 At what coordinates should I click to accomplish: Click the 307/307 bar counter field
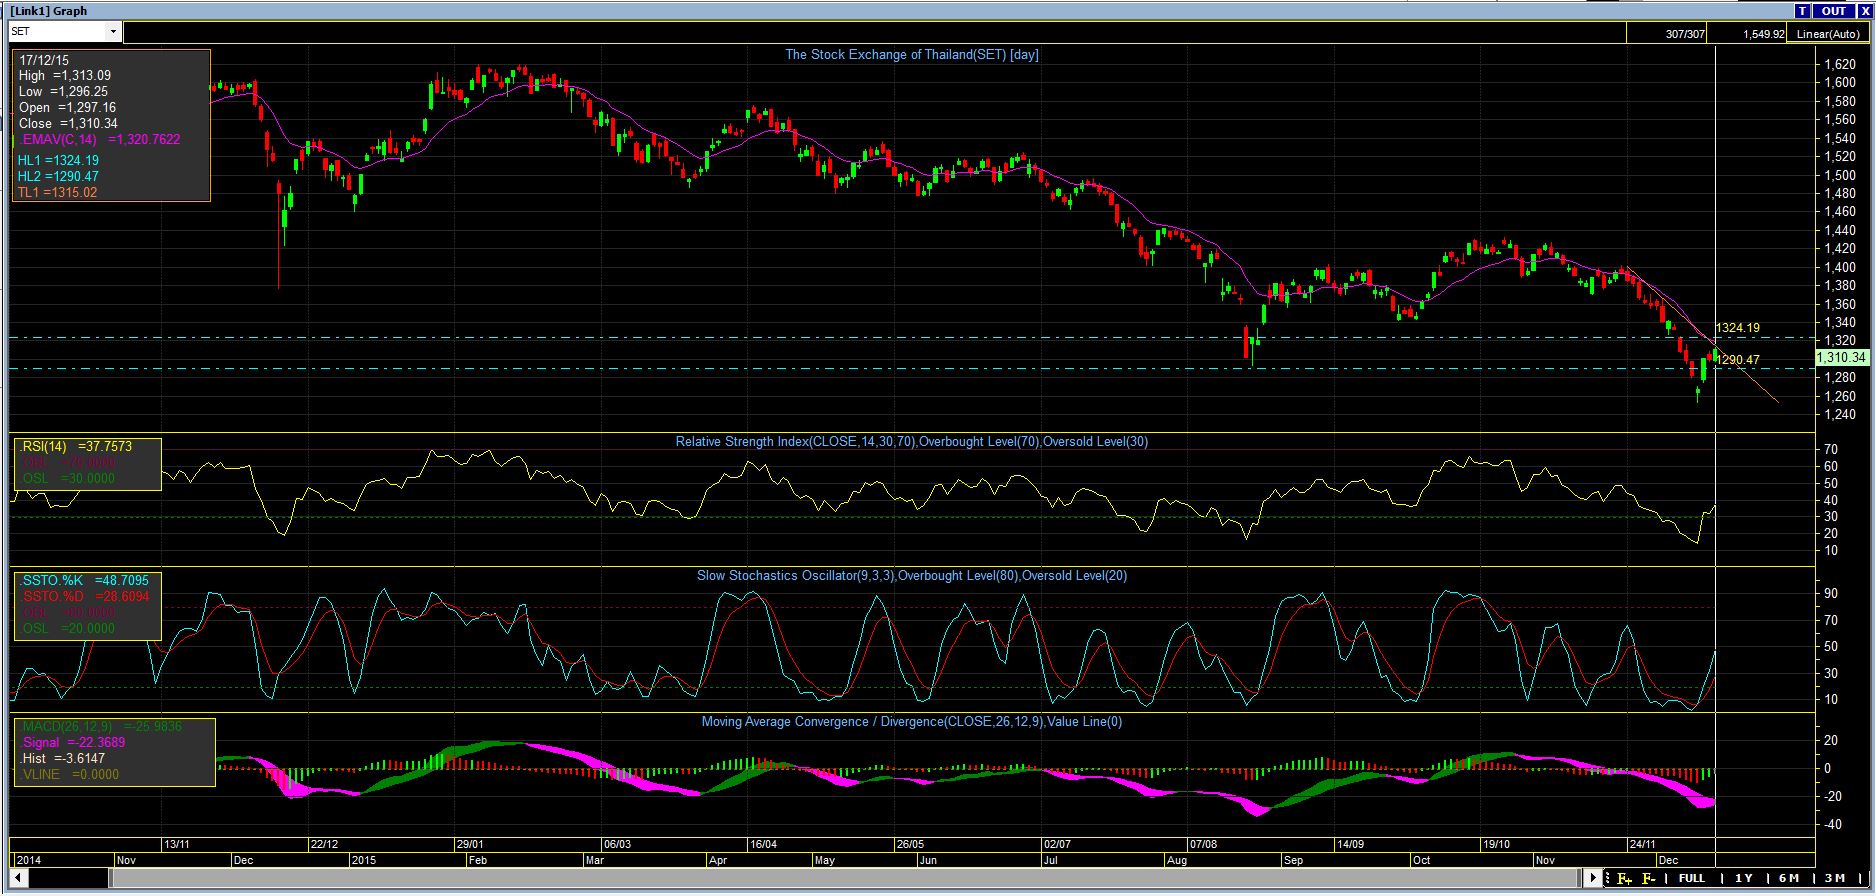click(x=1666, y=34)
